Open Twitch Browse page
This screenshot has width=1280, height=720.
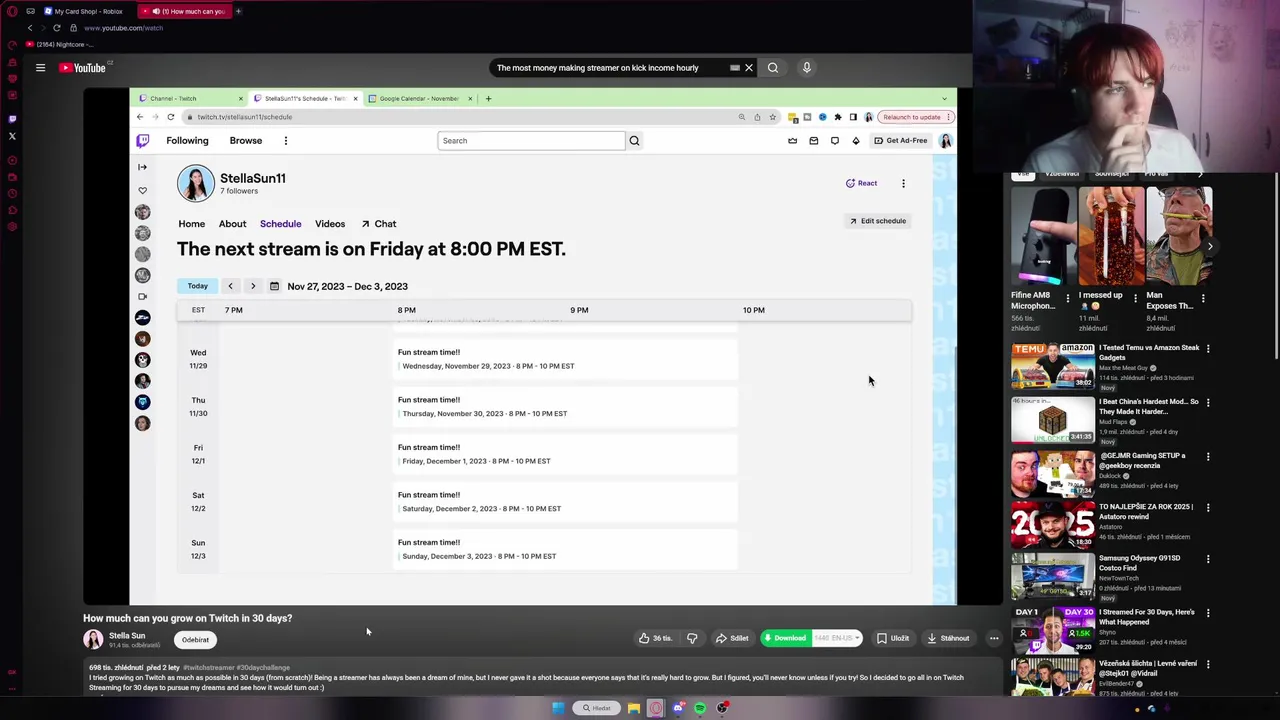246,141
